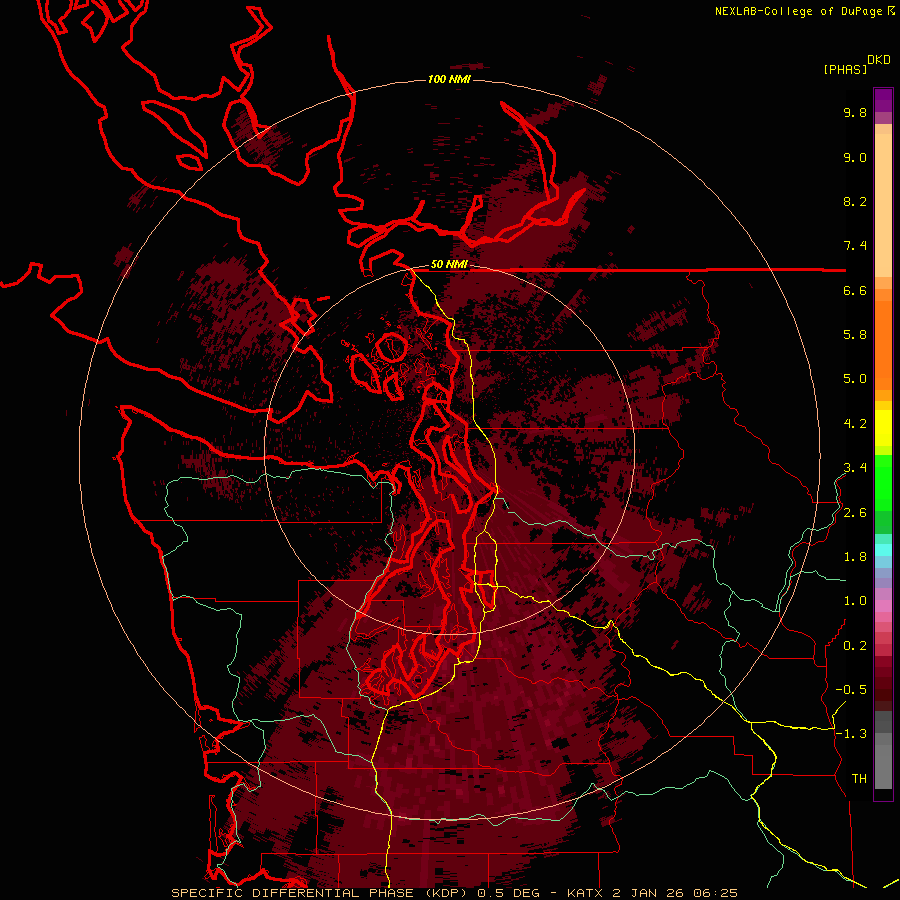Select the 9.0 legend value

coord(855,157)
